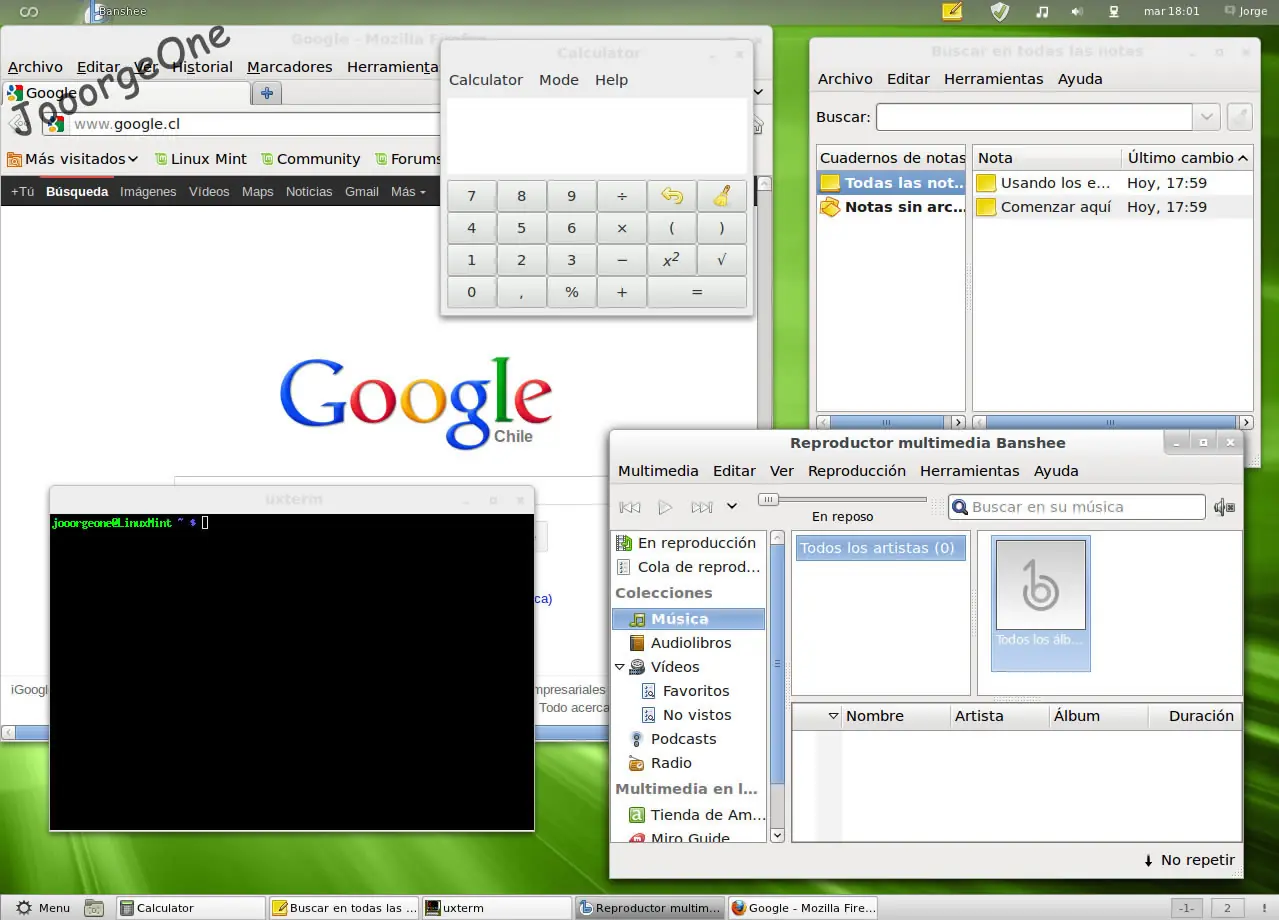Switch to workspace 2 in the pager
The image size is (1279, 920).
point(1227,908)
